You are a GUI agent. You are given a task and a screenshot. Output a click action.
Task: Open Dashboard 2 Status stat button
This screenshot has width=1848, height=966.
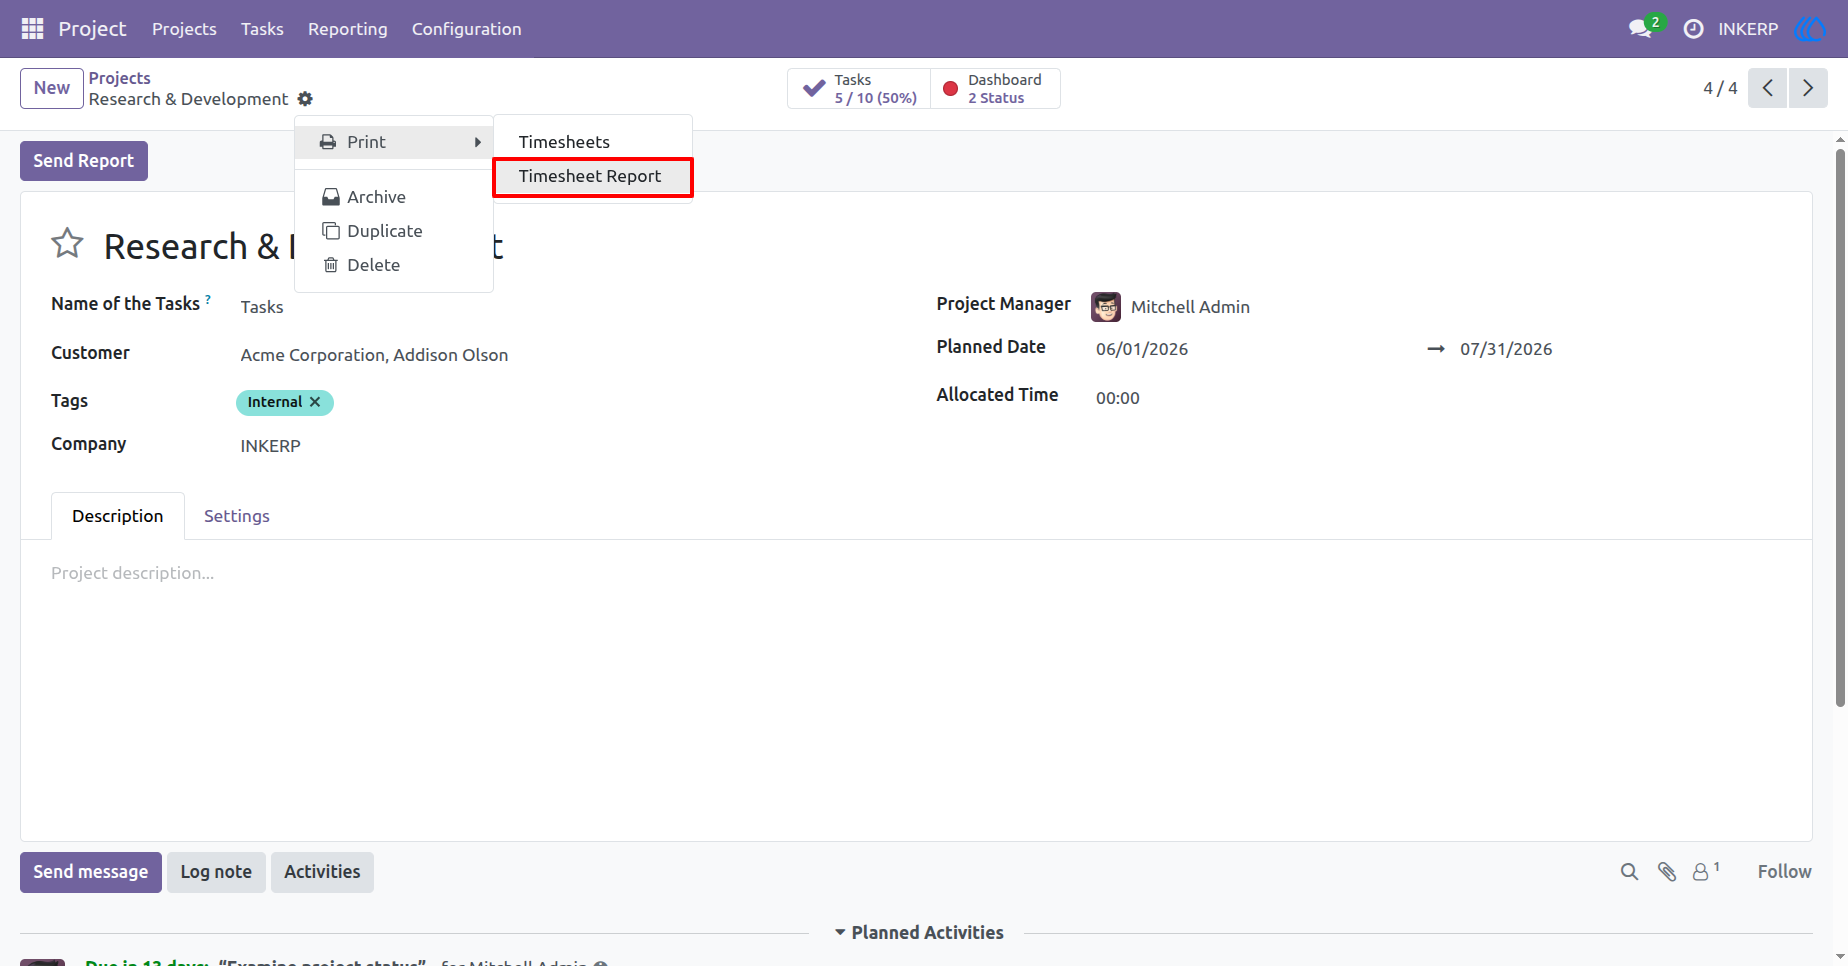click(x=995, y=88)
